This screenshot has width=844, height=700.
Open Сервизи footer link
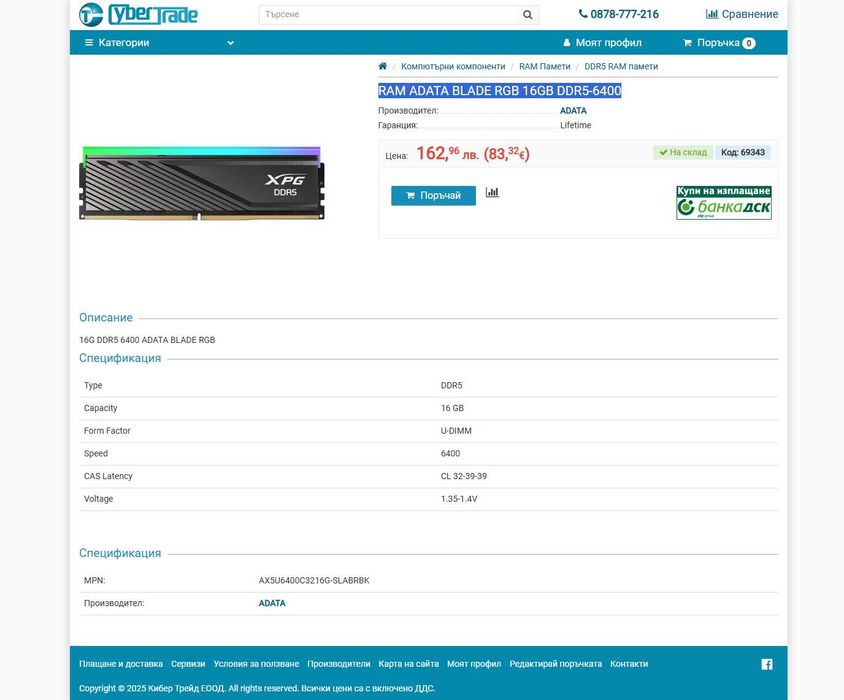188,664
